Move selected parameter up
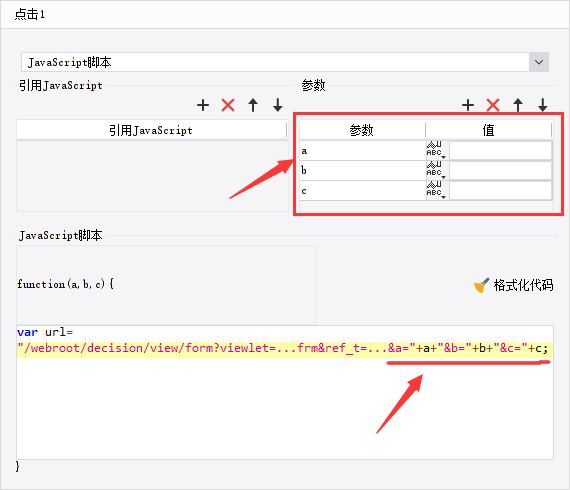Screen dimensions: 570x490 [x=518, y=105]
